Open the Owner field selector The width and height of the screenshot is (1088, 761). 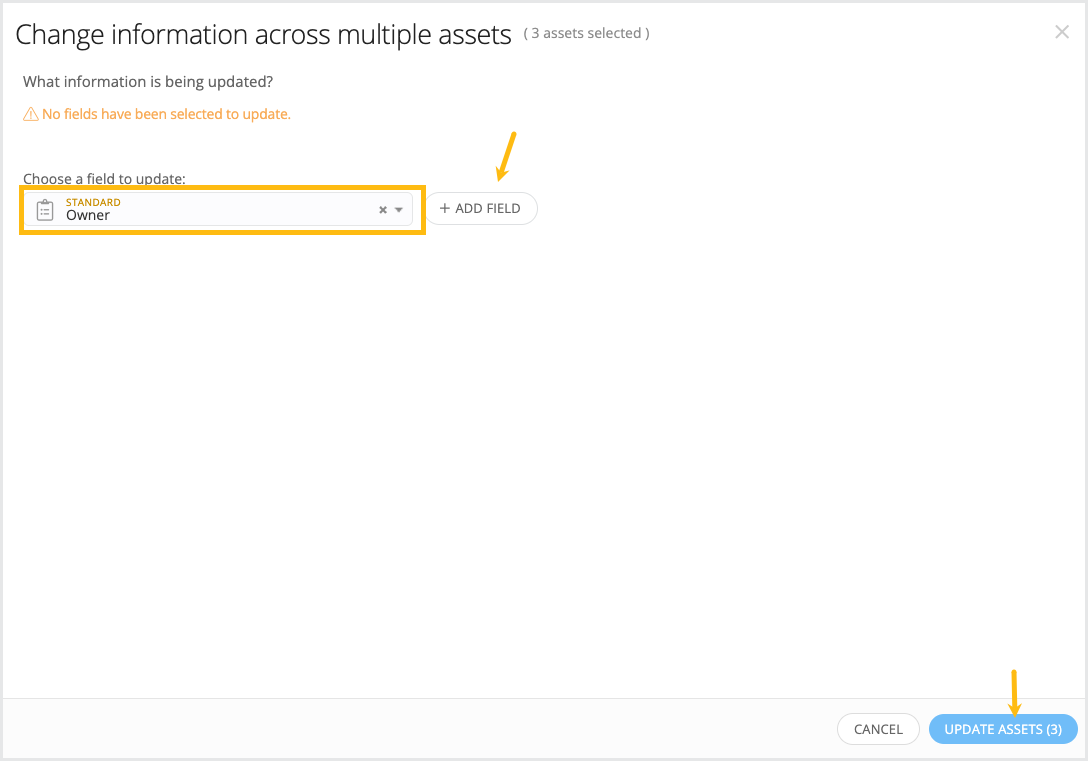219,210
